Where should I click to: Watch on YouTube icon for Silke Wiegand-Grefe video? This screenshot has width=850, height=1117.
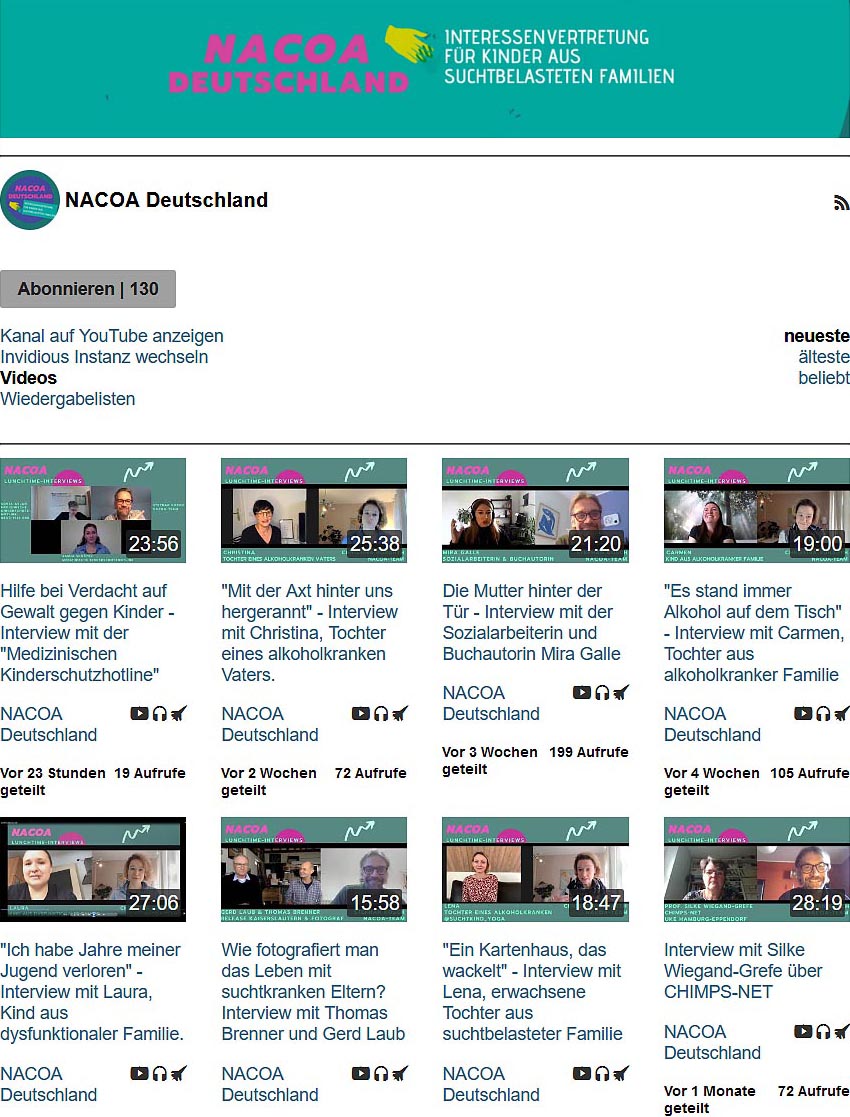804,1031
